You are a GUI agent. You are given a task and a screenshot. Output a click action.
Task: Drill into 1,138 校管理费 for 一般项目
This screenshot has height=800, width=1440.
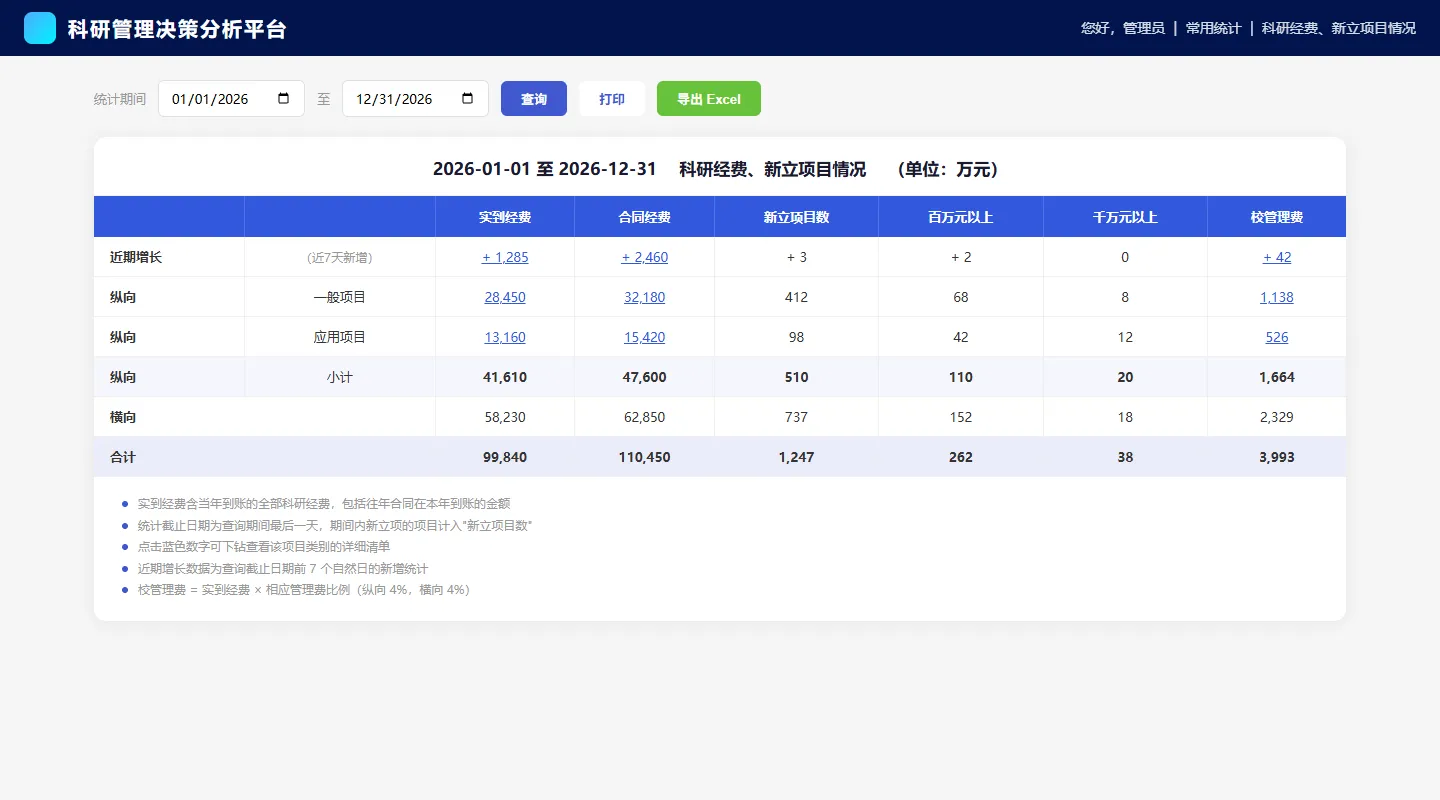coord(1277,297)
